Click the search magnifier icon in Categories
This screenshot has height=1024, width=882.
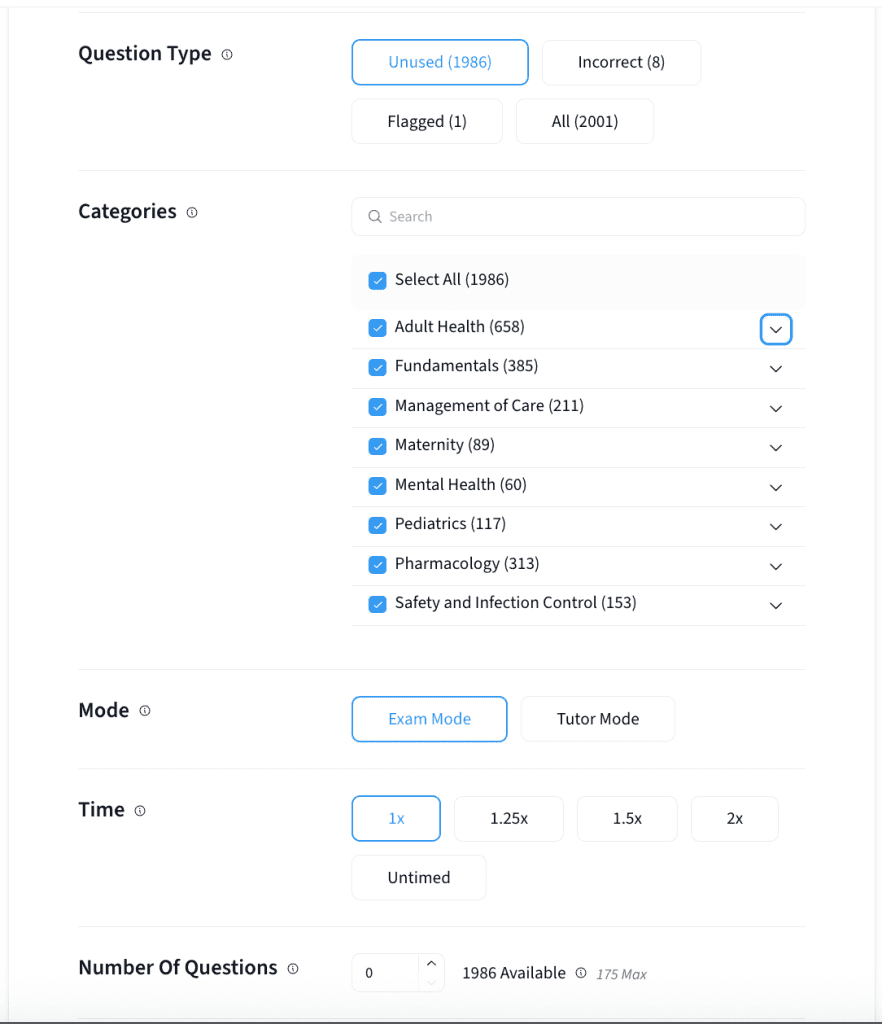point(375,217)
